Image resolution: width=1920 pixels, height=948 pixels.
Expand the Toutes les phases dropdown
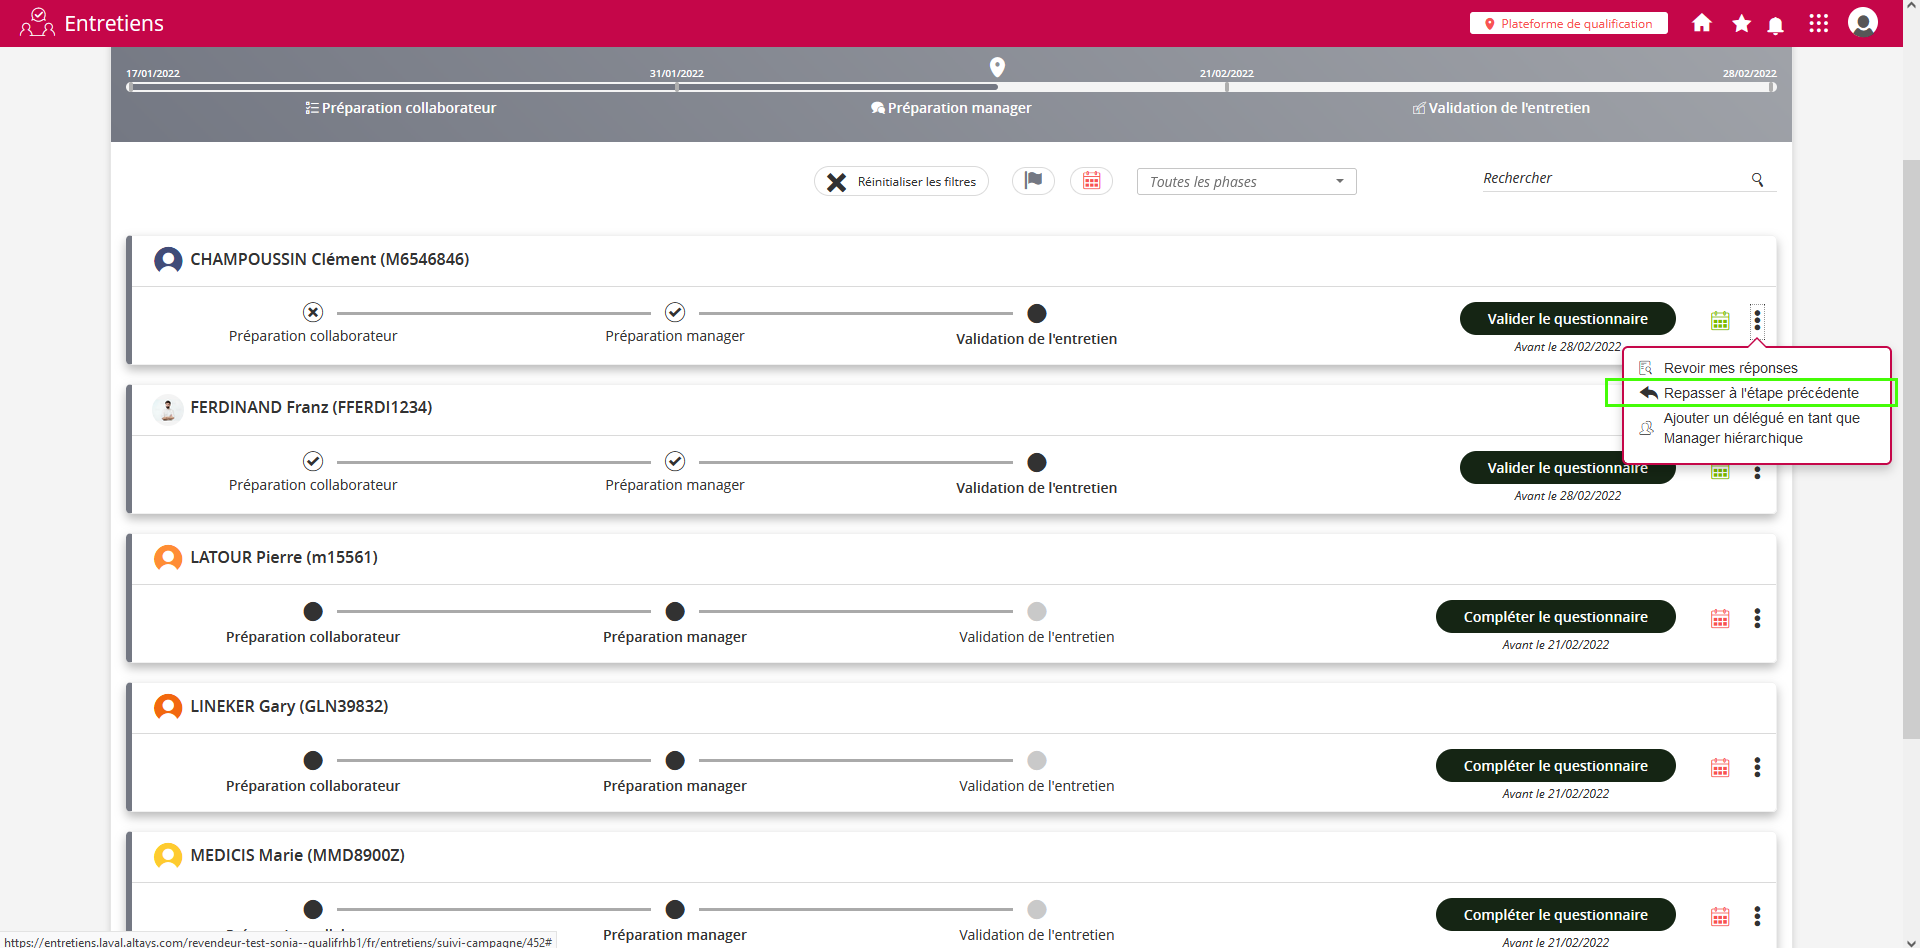1246,182
